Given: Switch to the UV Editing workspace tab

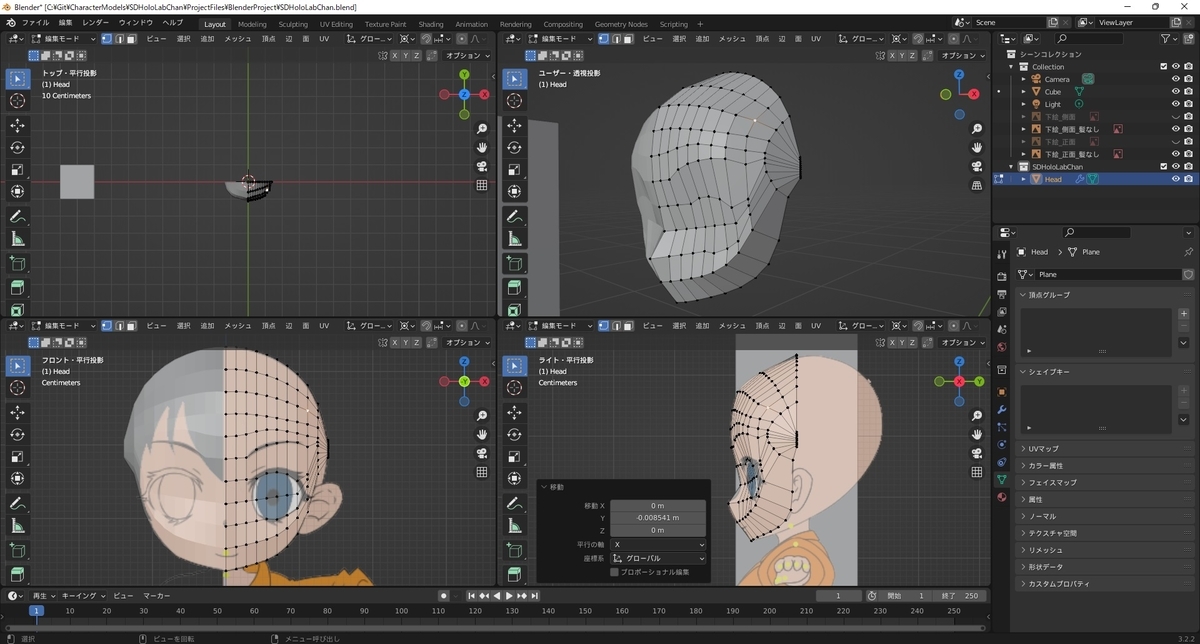Looking at the screenshot, I should pos(336,24).
